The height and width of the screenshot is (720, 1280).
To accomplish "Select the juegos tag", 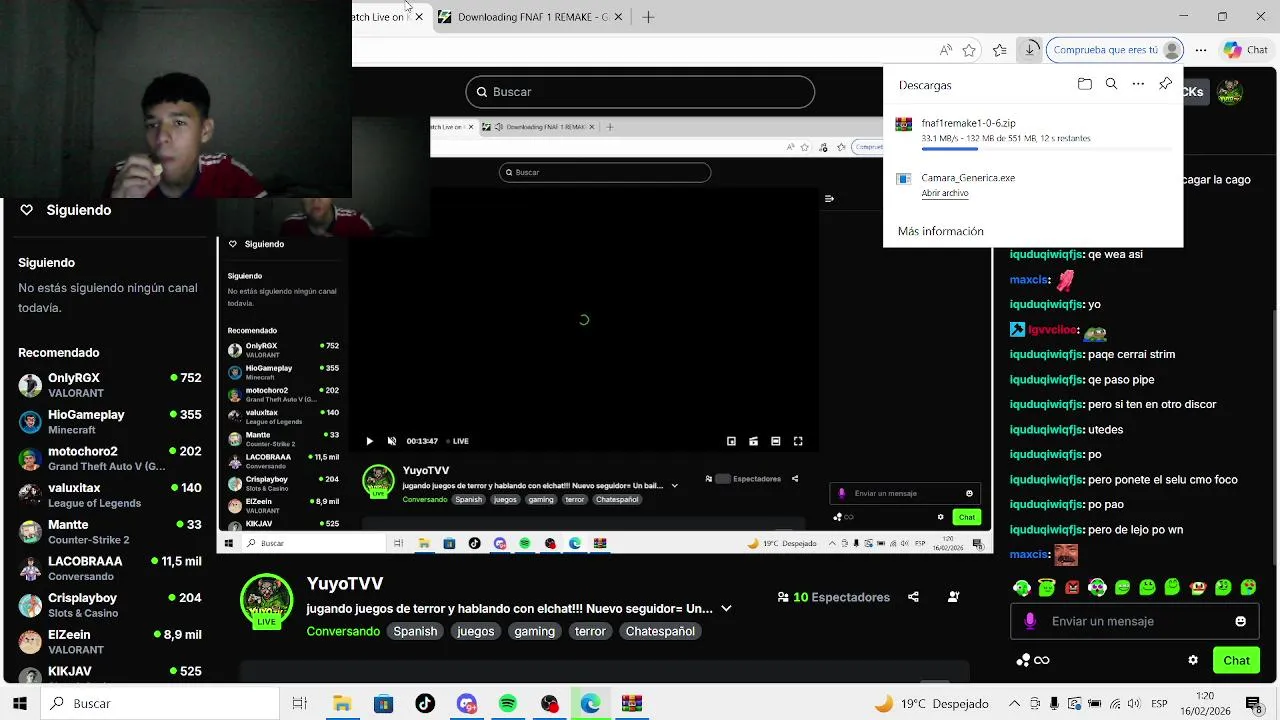I will [476, 631].
